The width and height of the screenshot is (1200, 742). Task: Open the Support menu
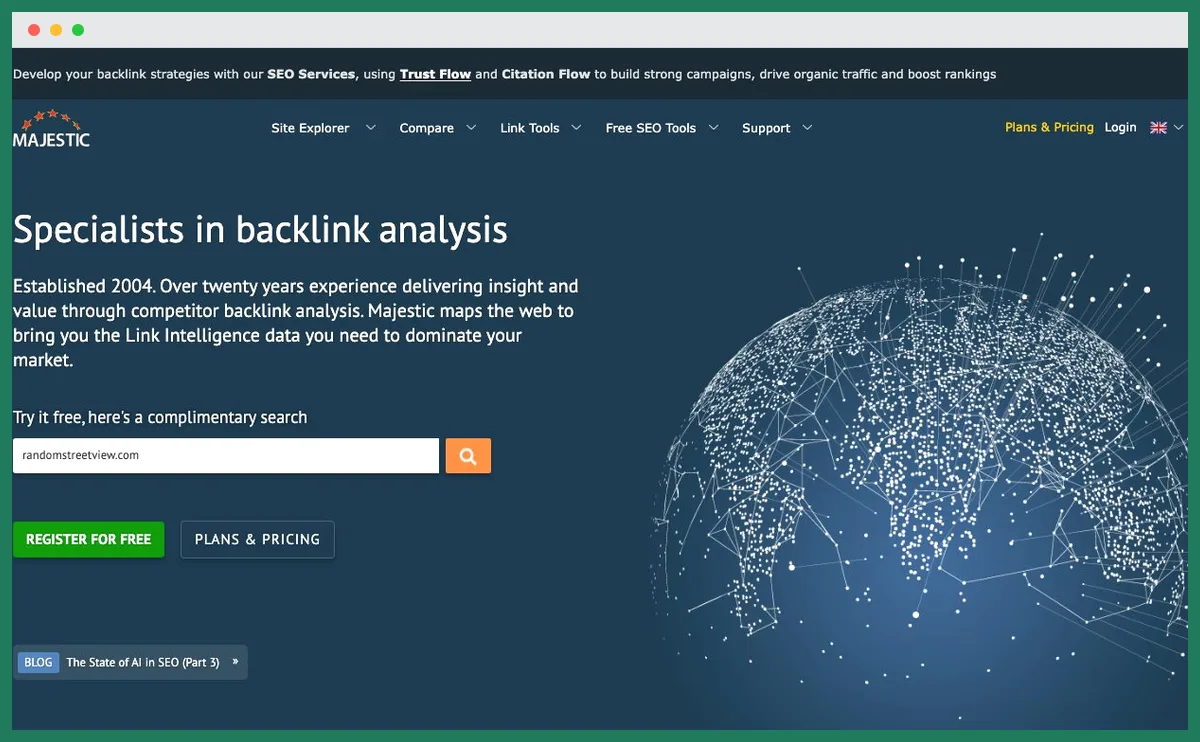pos(766,128)
